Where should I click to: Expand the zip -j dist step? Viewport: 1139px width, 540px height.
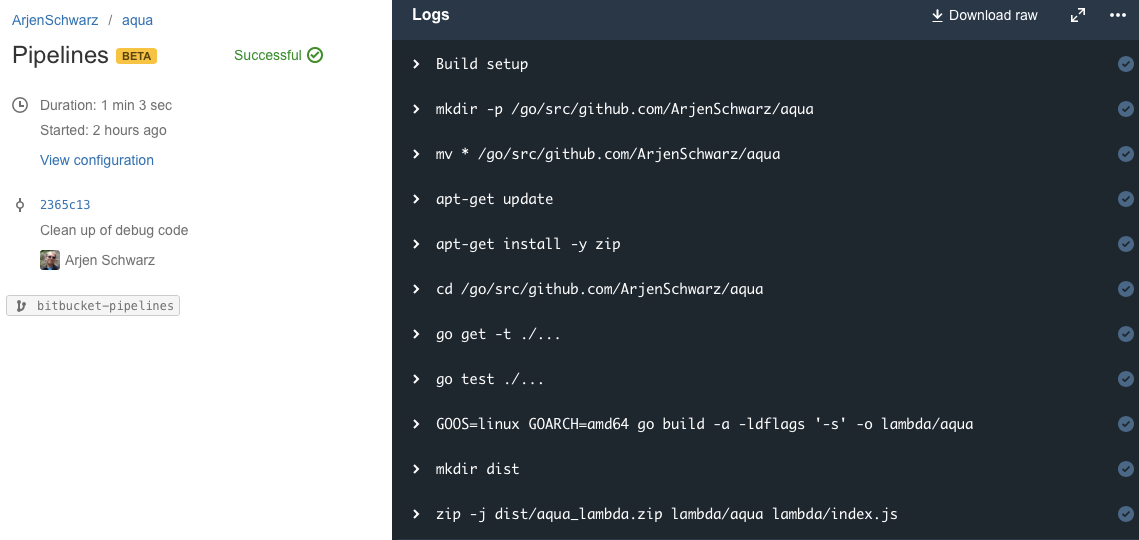tap(416, 515)
